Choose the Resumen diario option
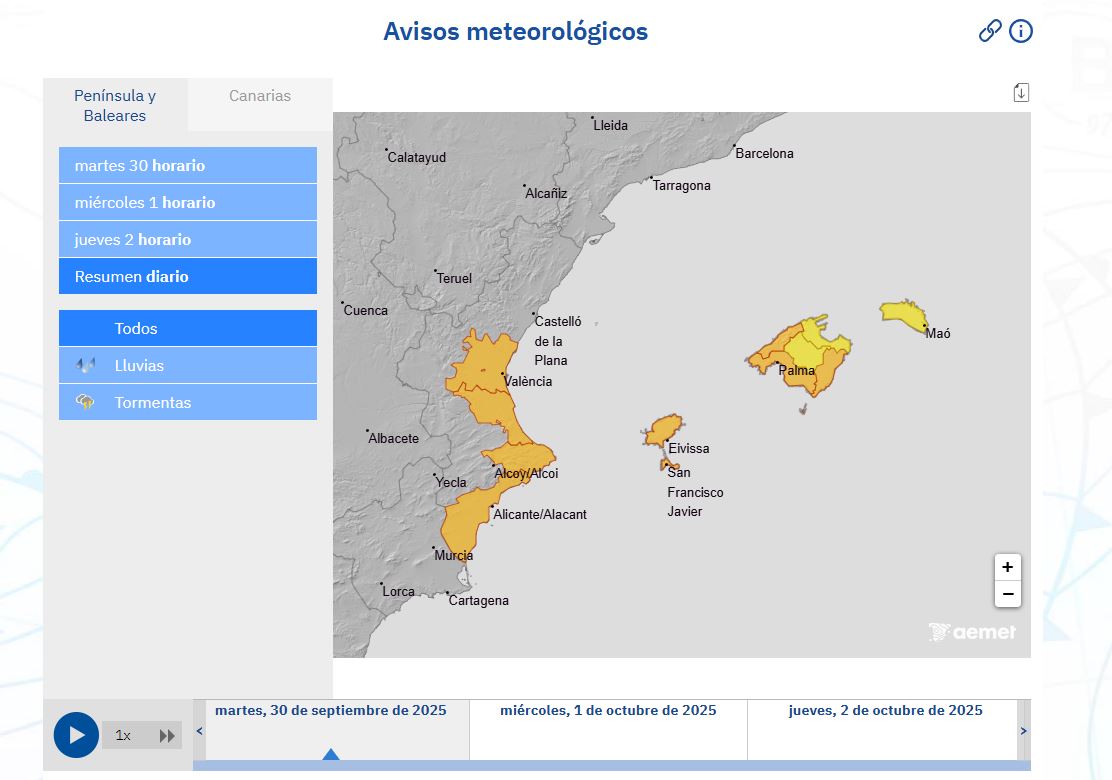 188,276
